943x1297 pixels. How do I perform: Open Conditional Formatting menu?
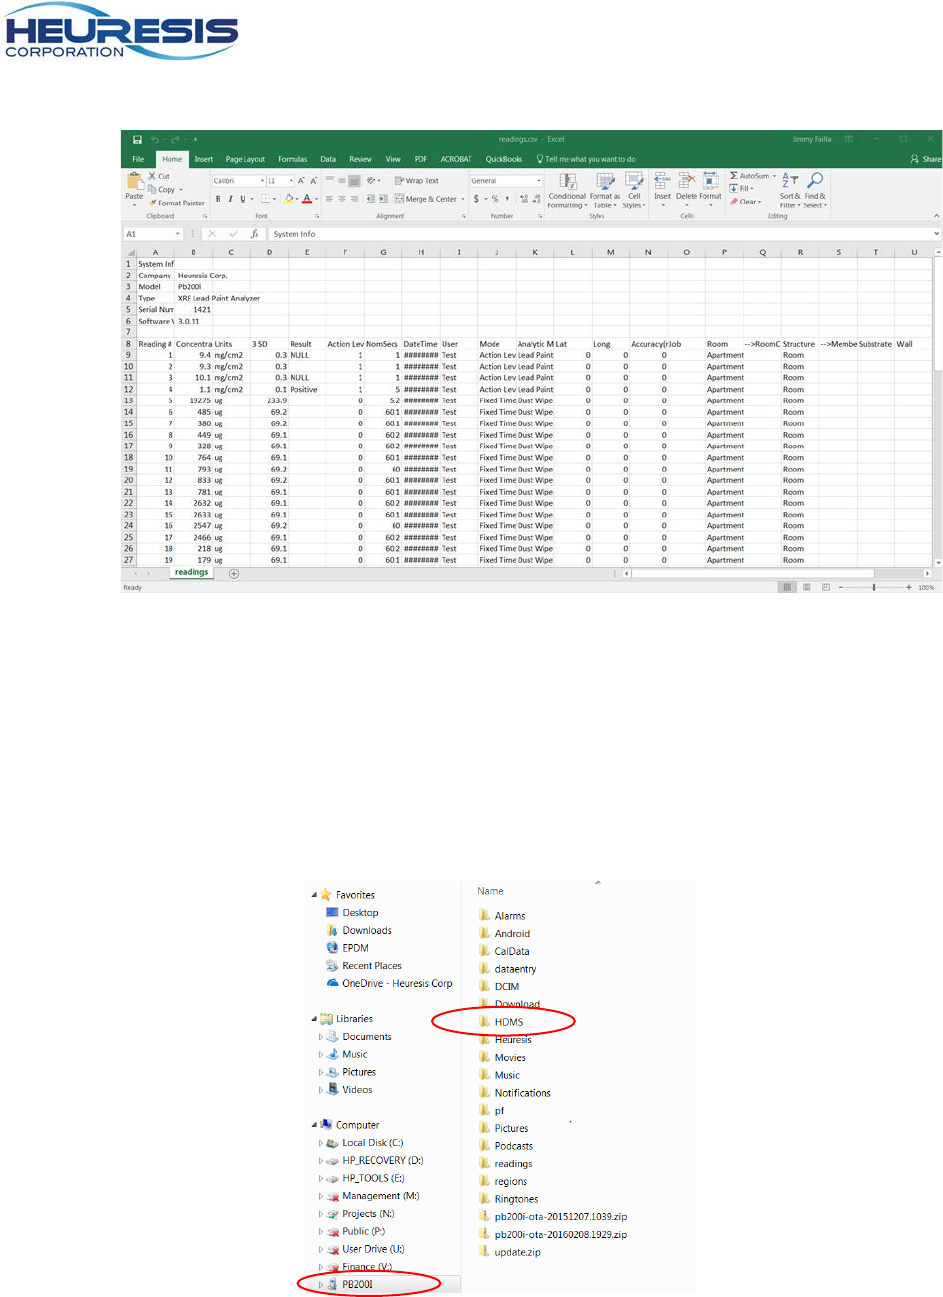click(567, 190)
